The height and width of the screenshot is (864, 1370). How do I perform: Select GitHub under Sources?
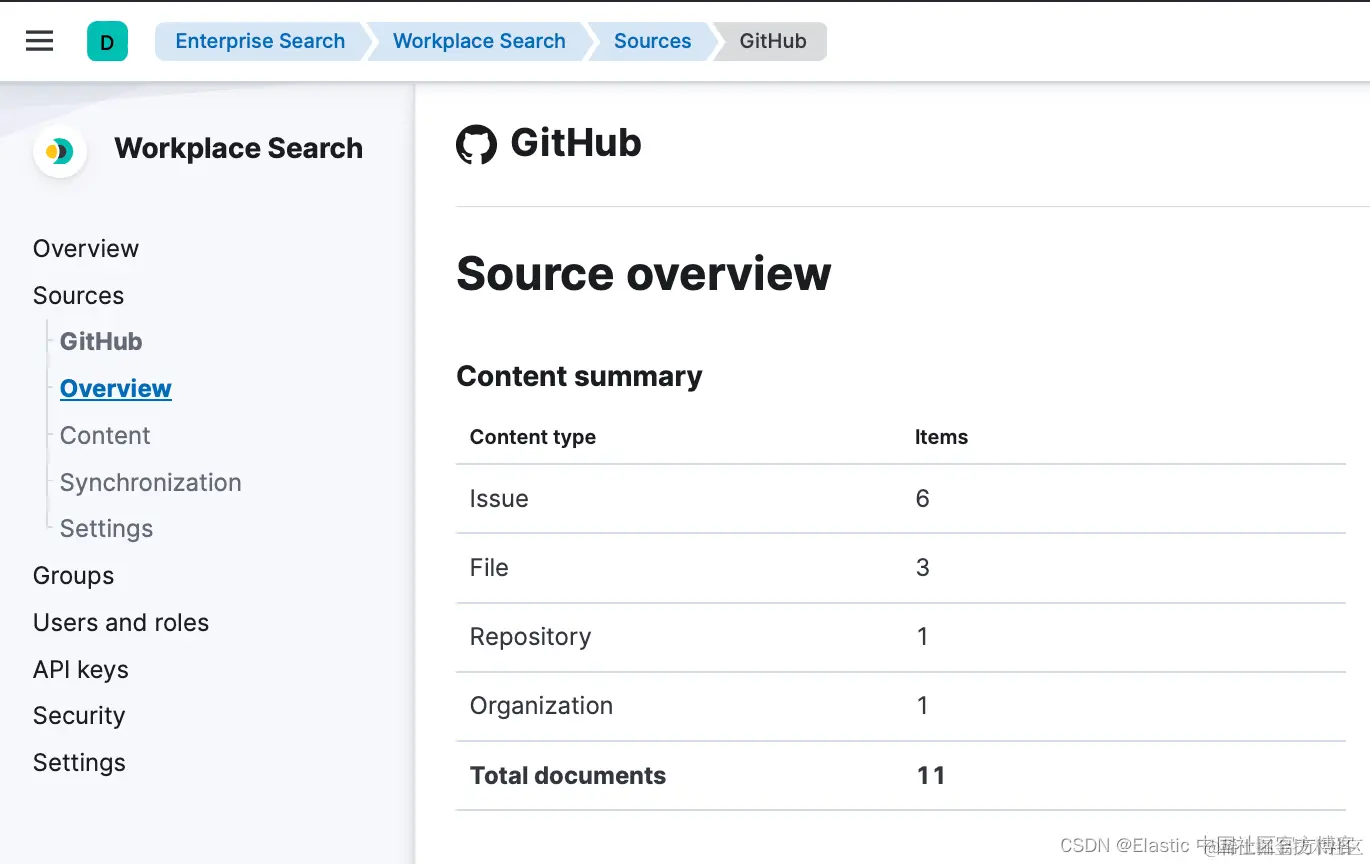[x=101, y=341]
